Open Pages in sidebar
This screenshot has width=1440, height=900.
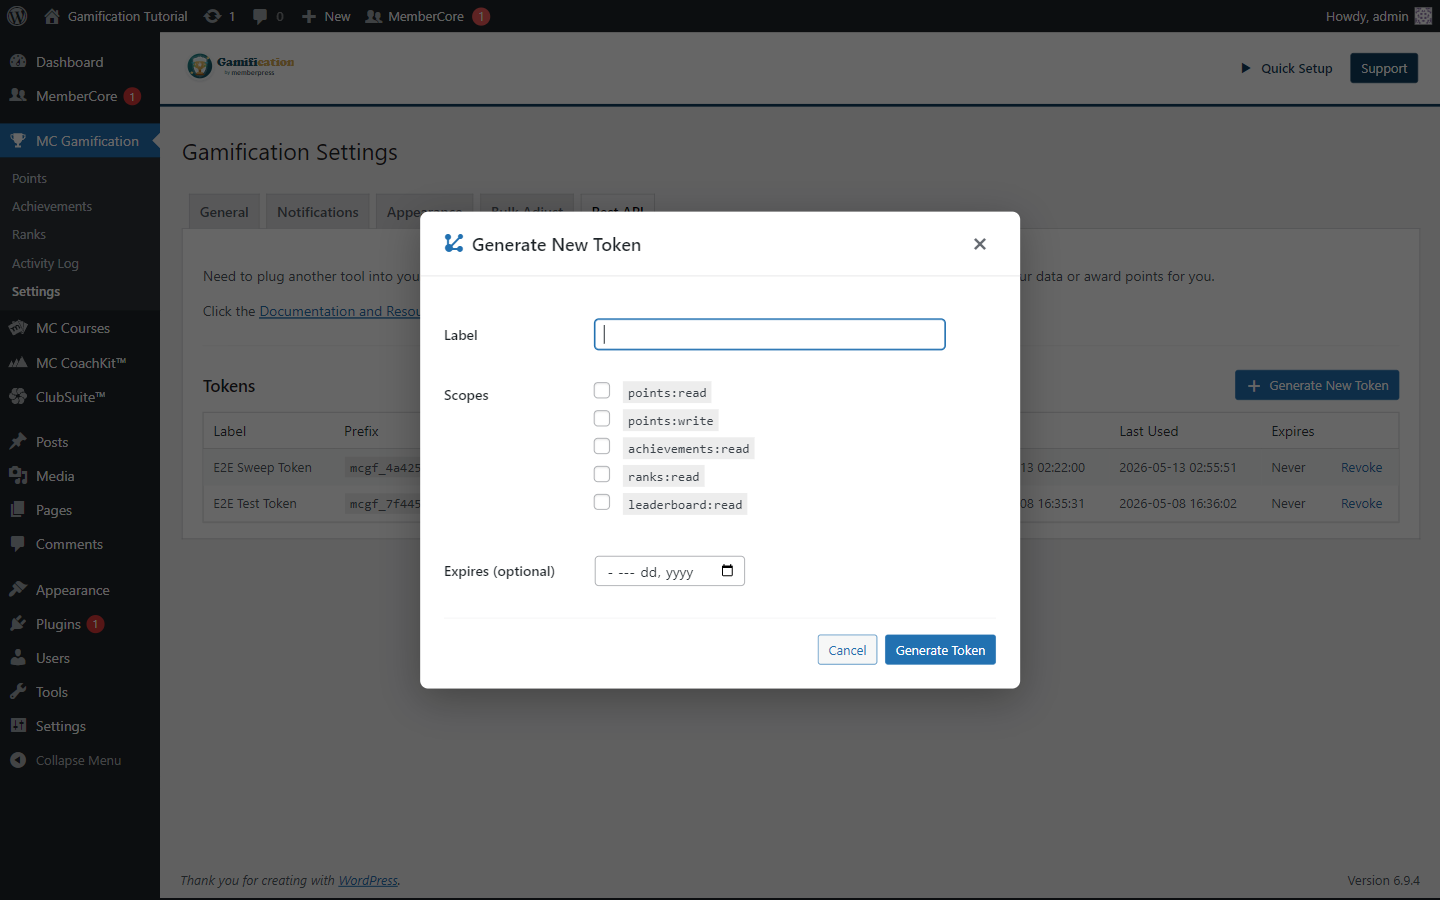coord(80,510)
